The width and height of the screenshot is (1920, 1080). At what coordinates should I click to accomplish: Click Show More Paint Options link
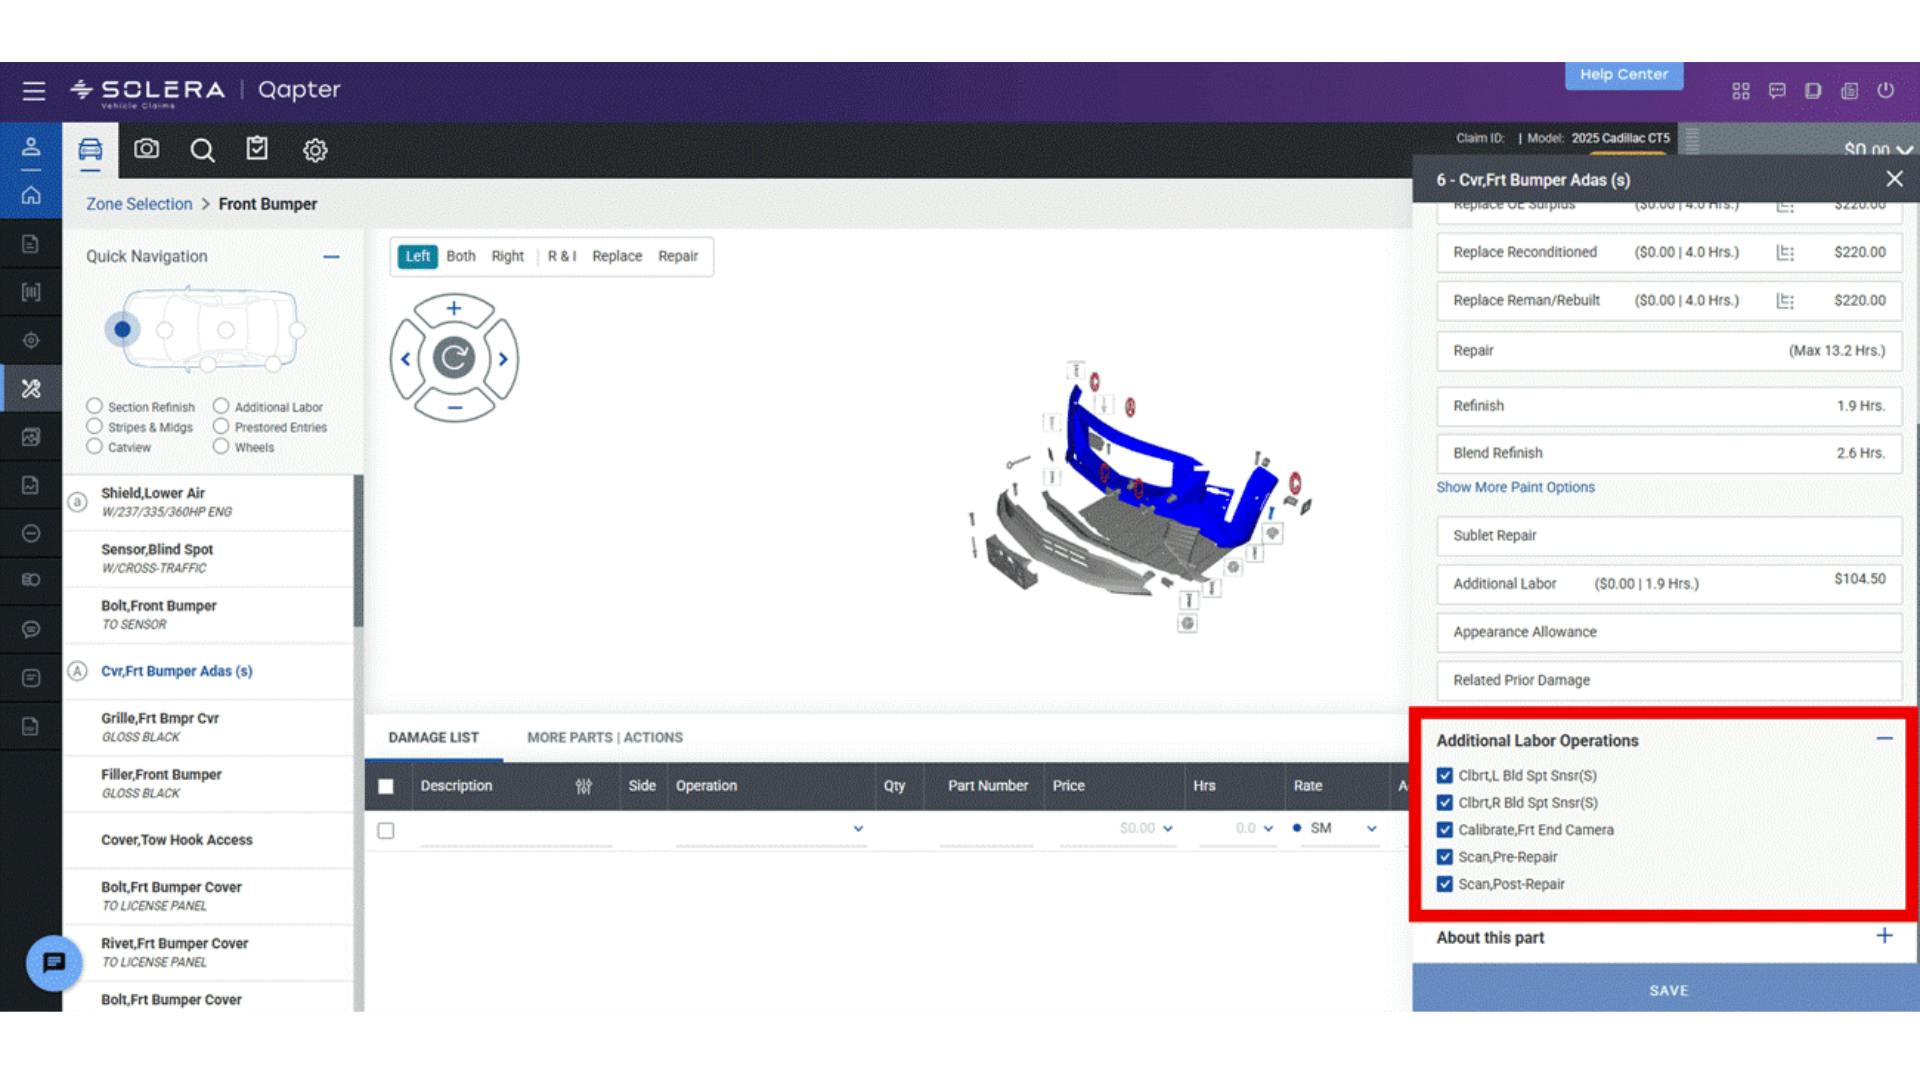click(1515, 487)
